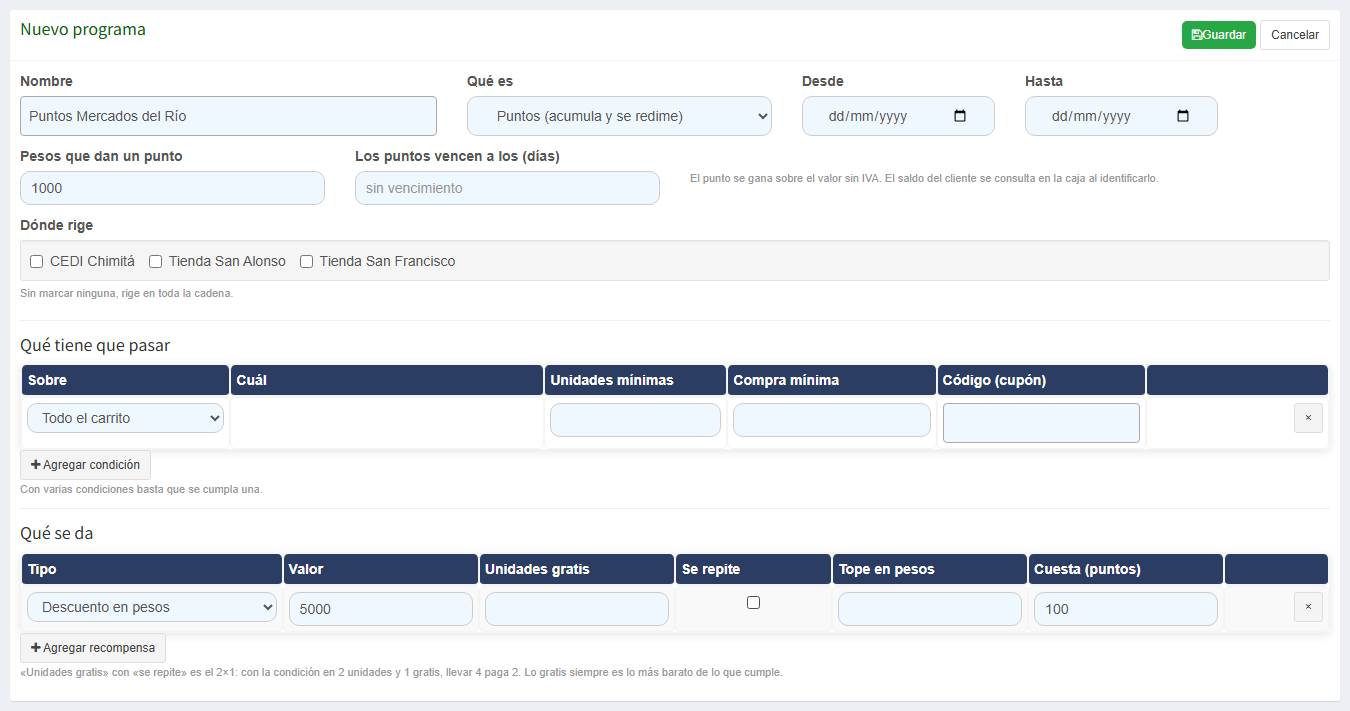The image size is (1350, 711).
Task: Open the Tipo dropdown with Descuento en pesos
Action: 152,607
